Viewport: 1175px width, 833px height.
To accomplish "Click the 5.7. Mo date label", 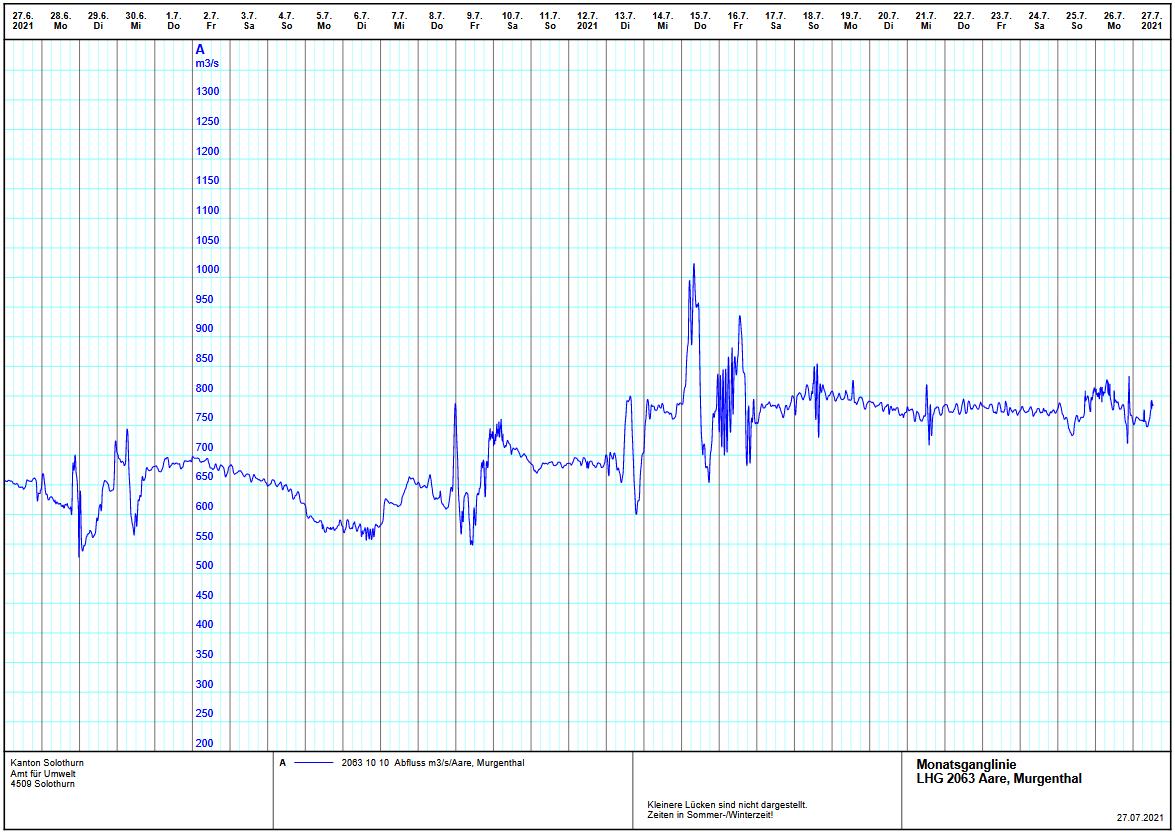I will 324,20.
